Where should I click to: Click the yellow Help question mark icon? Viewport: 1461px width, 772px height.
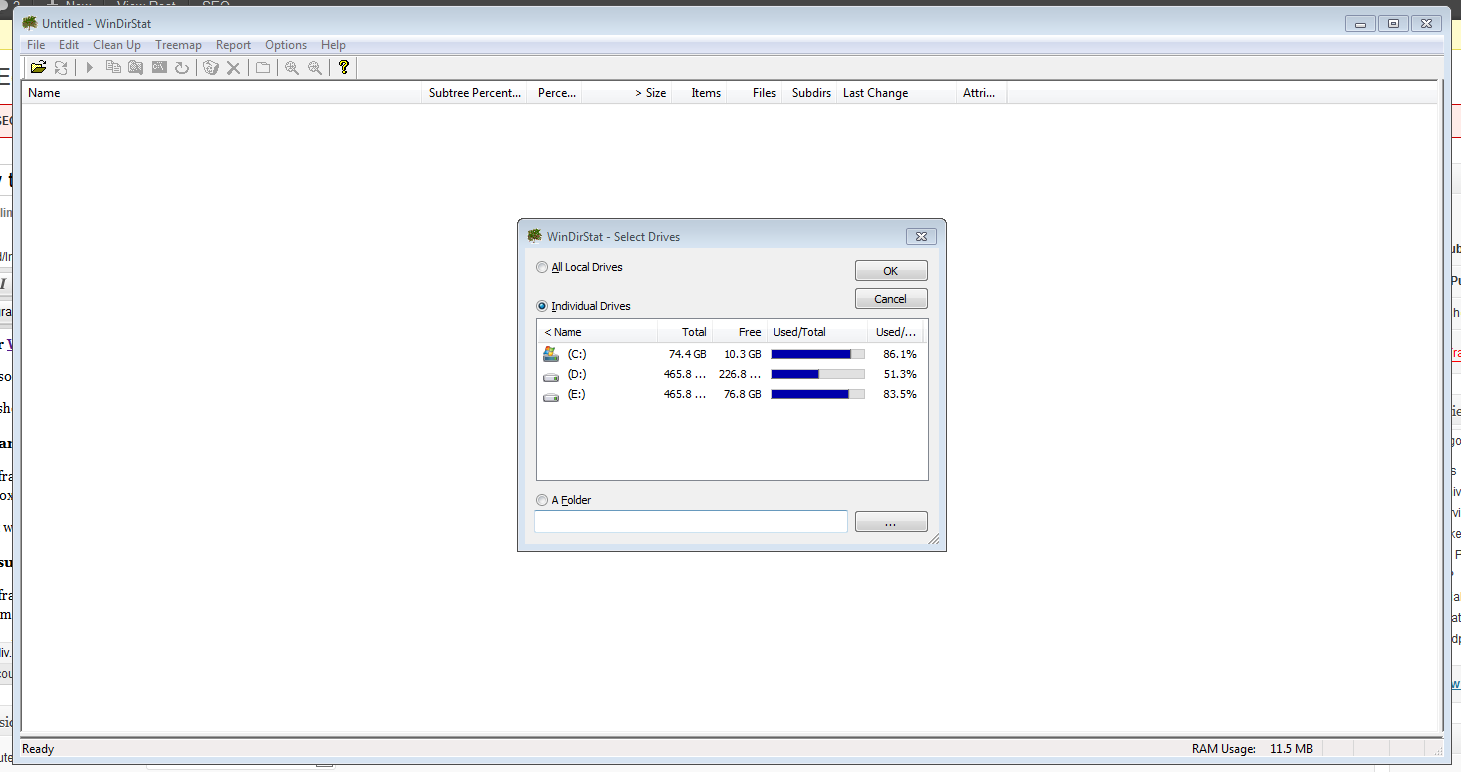tap(343, 68)
